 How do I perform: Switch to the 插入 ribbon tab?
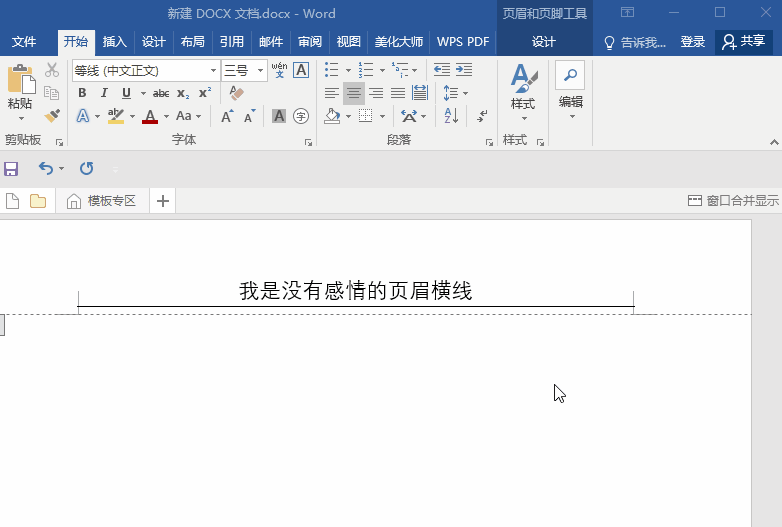click(115, 42)
